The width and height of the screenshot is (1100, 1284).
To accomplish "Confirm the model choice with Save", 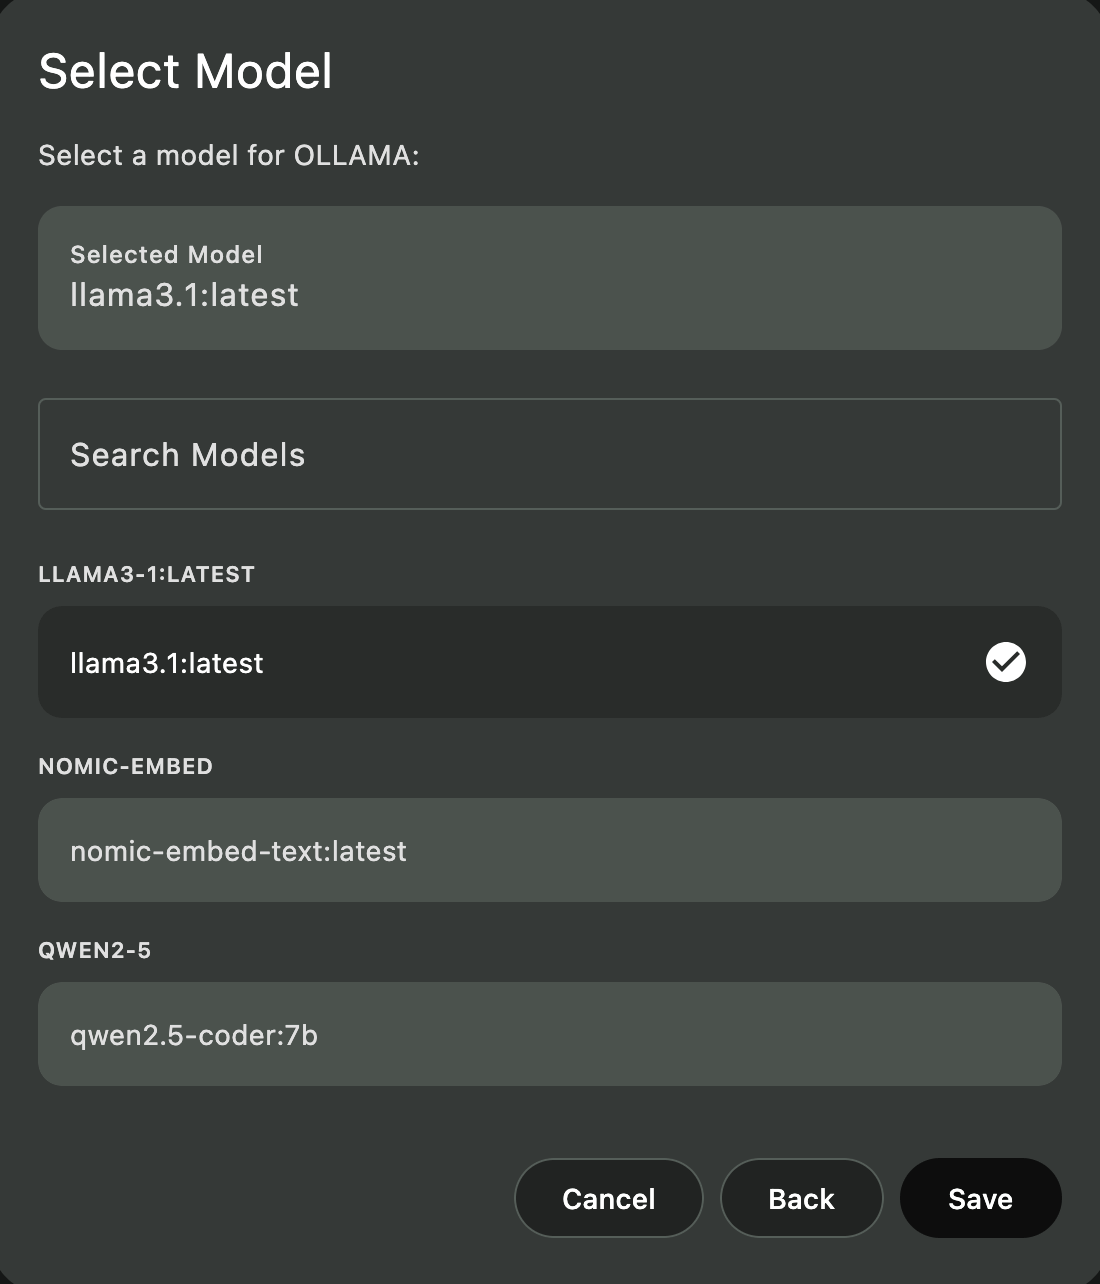I will pos(980,1198).
